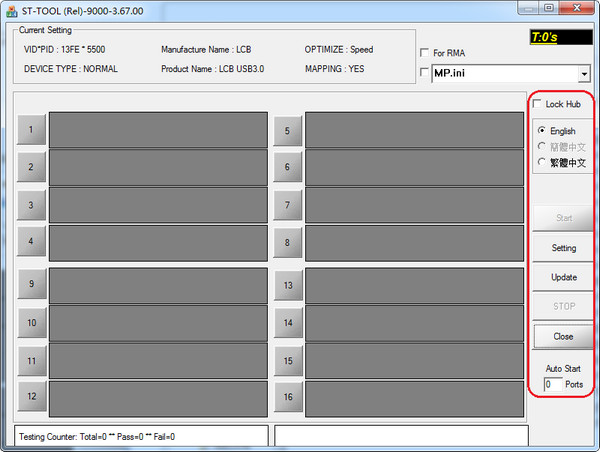This screenshot has width=600, height=452.
Task: Click port button 6
Action: click(288, 167)
